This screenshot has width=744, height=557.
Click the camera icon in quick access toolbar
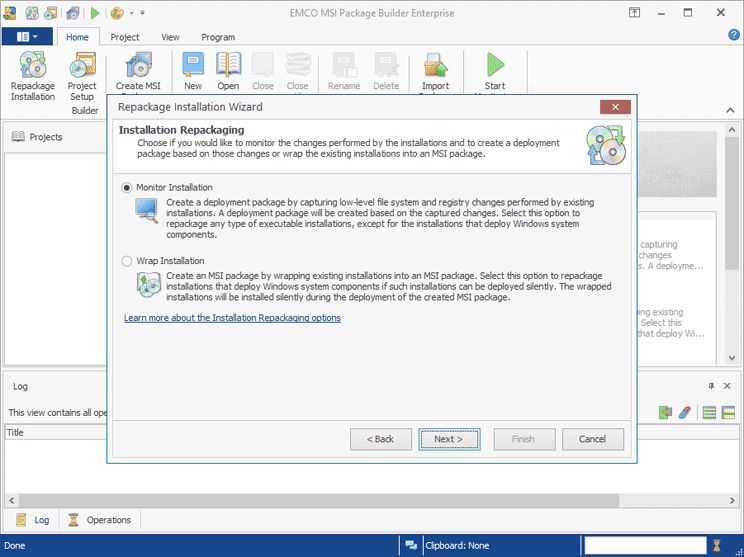(73, 13)
